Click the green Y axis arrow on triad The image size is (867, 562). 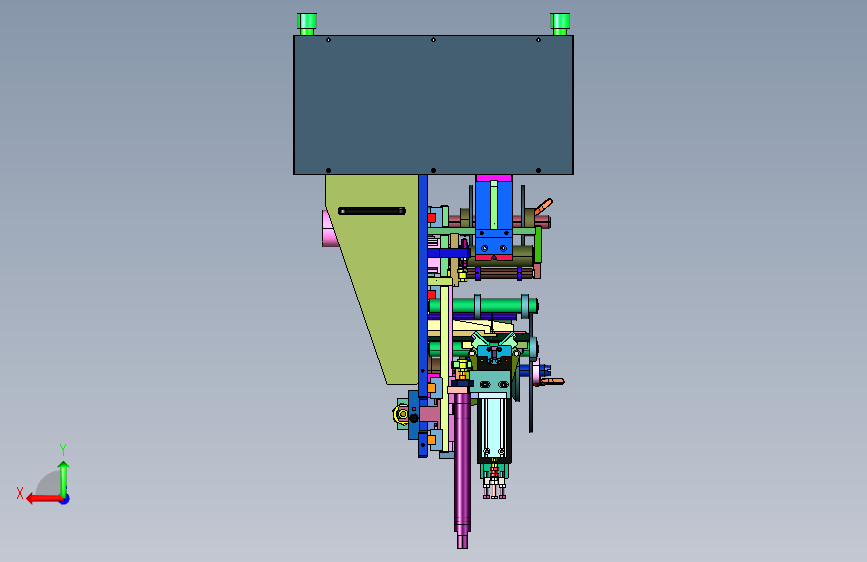(64, 478)
